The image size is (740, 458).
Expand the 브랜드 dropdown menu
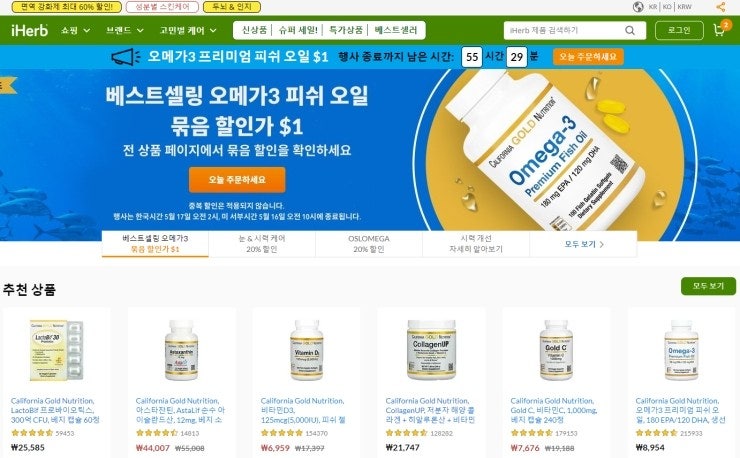point(125,30)
